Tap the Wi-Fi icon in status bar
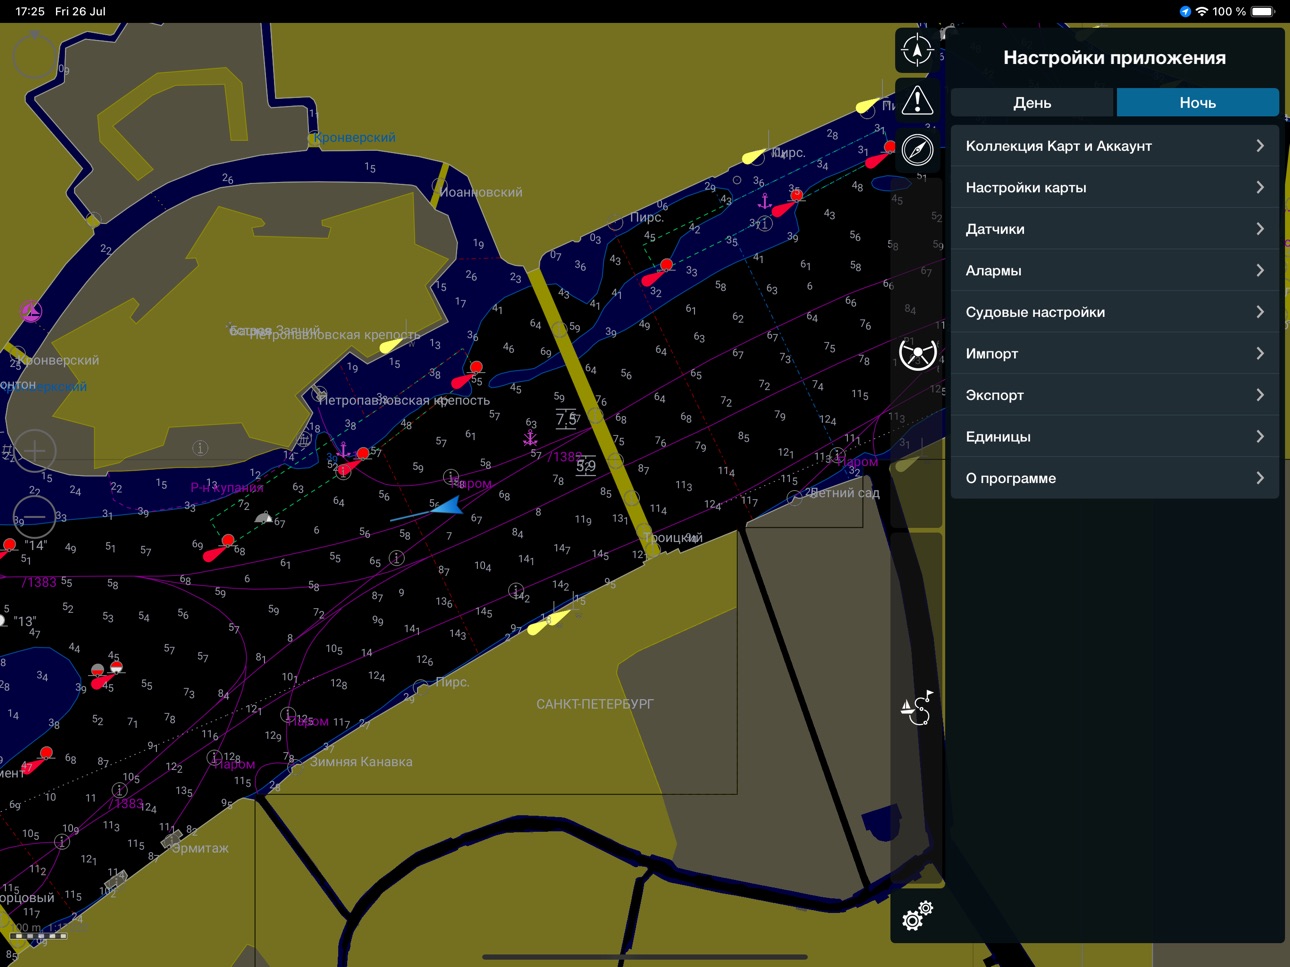 coord(1201,11)
